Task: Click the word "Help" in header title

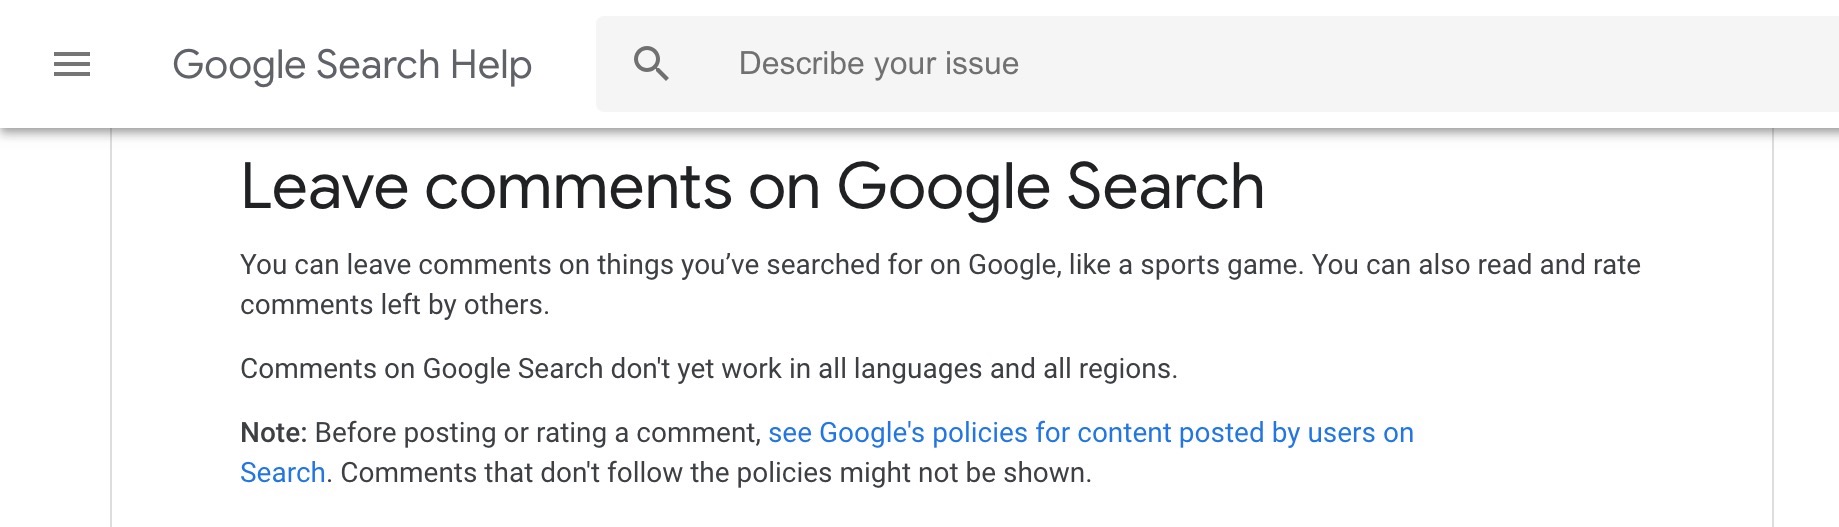Action: [491, 65]
